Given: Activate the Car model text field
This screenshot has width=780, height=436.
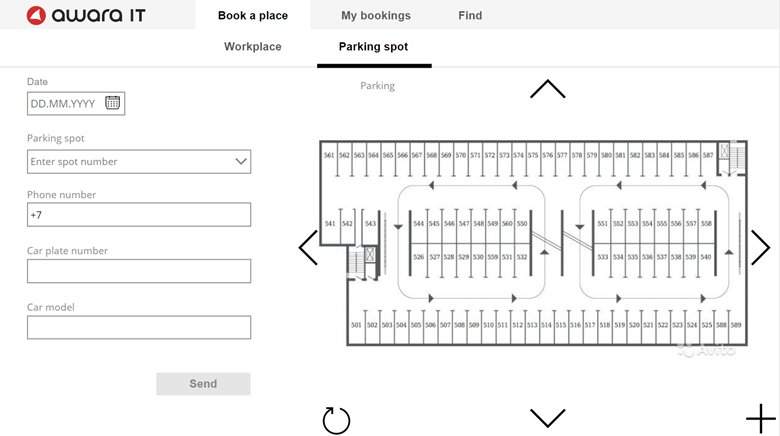Looking at the screenshot, I should tap(139, 327).
